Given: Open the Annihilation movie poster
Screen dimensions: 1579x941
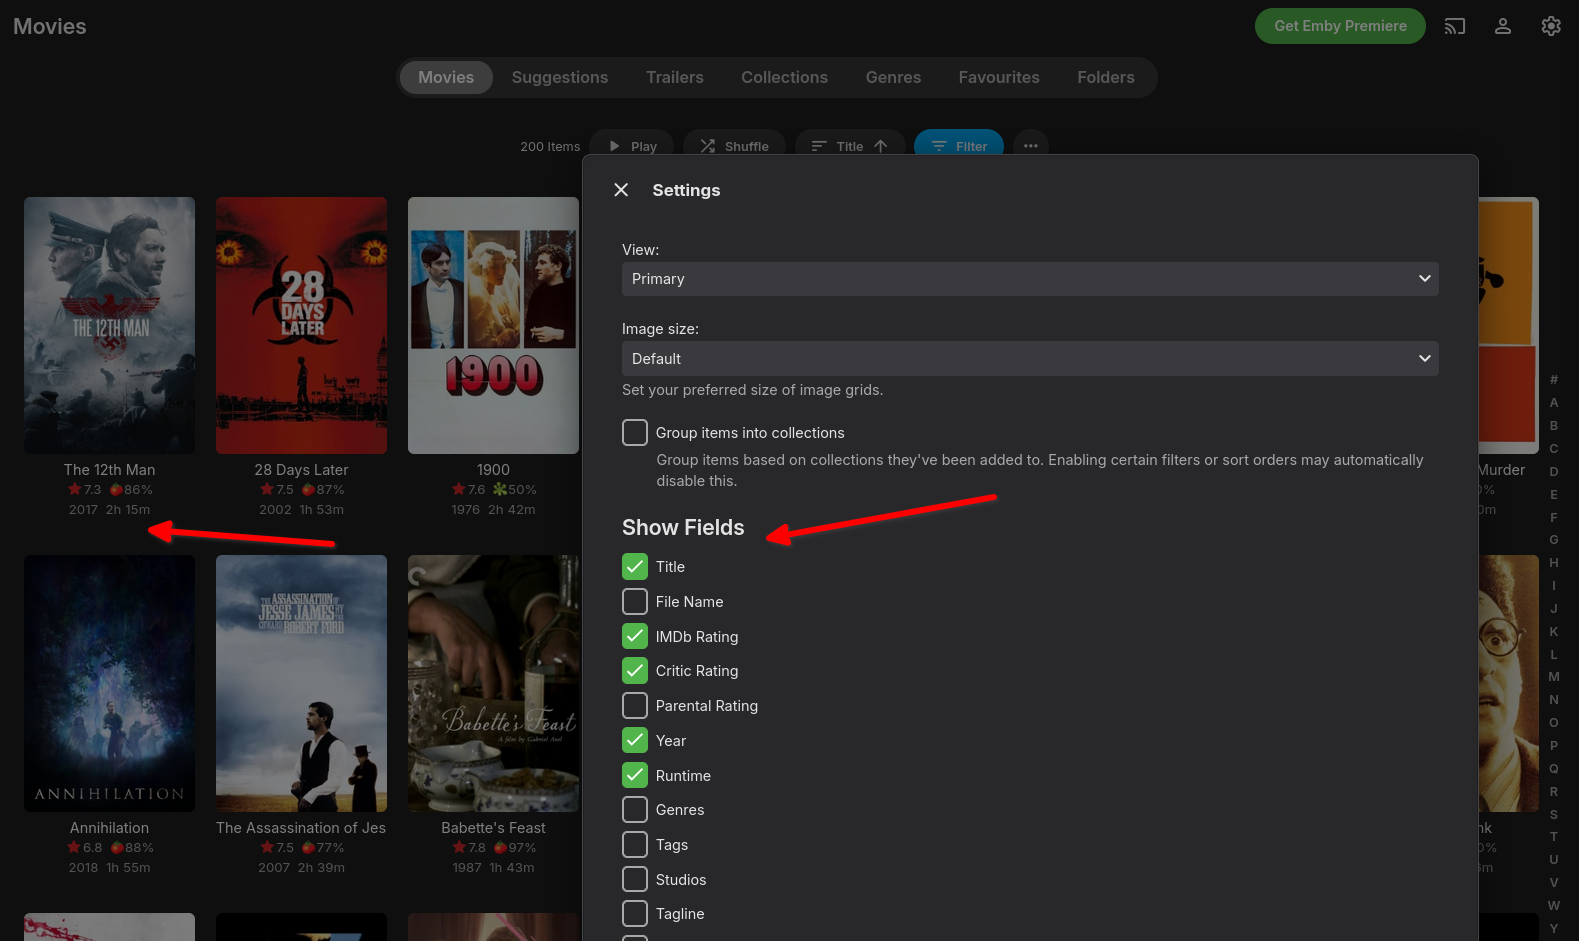Looking at the screenshot, I should point(110,683).
